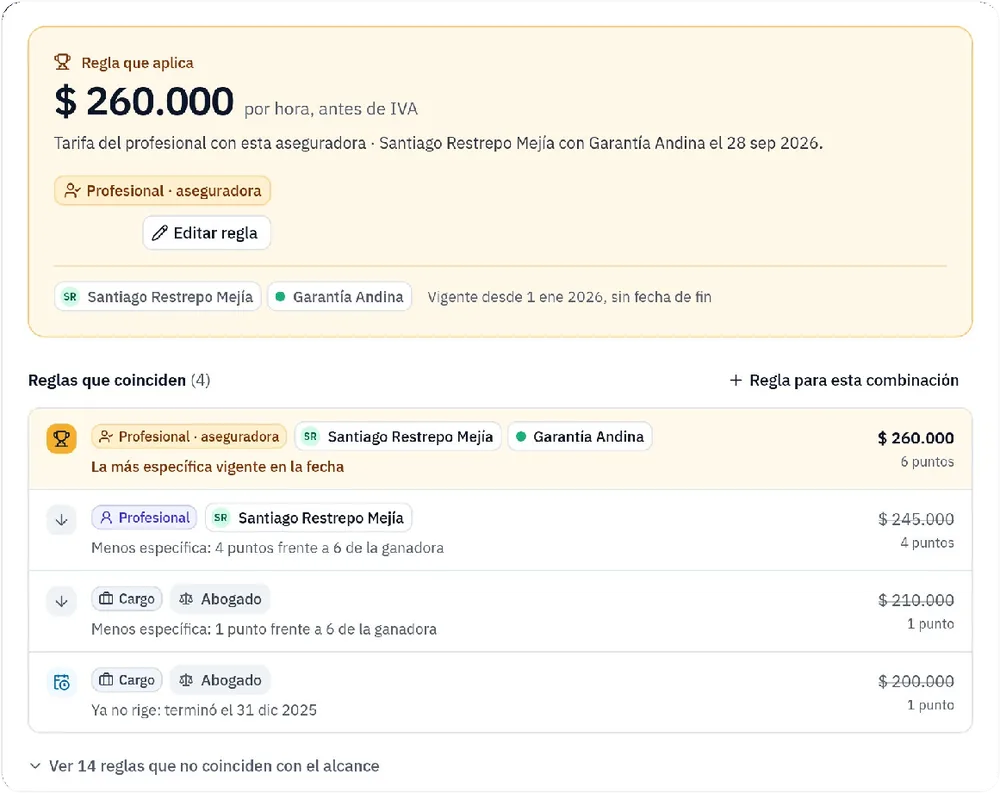Click 'La más específica vigente en la fecha'
Screen dimensions: 1000x793
click(217, 466)
